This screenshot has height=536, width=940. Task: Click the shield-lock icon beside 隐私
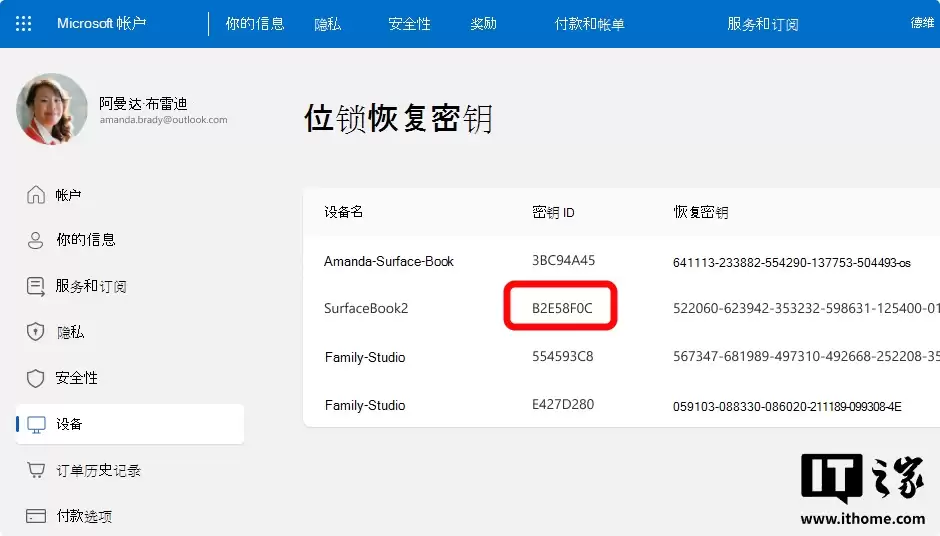35,332
